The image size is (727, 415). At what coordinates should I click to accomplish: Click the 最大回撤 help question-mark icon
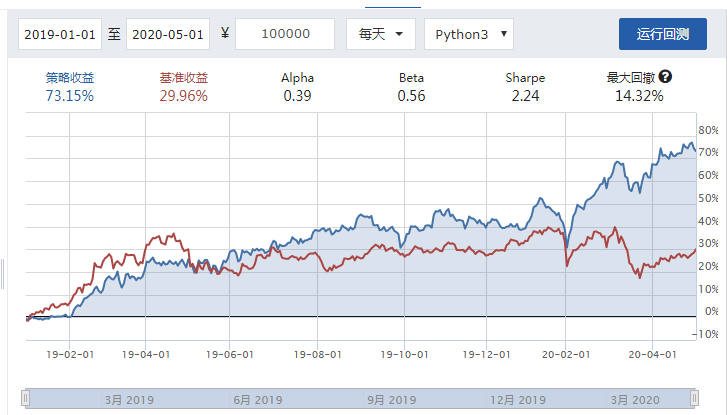(x=666, y=77)
